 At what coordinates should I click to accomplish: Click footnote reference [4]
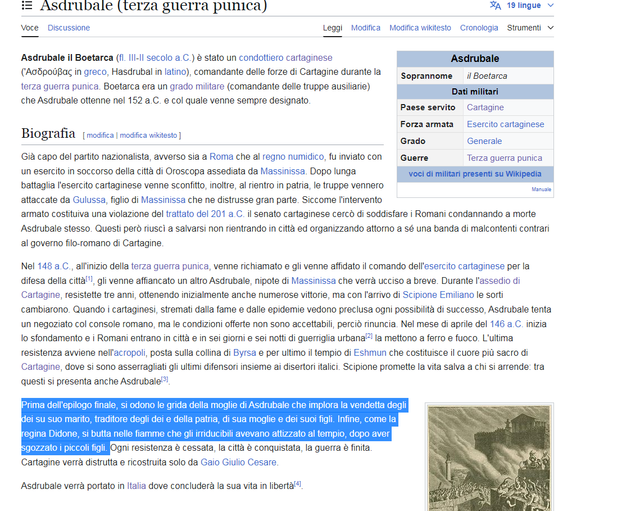tap(298, 484)
